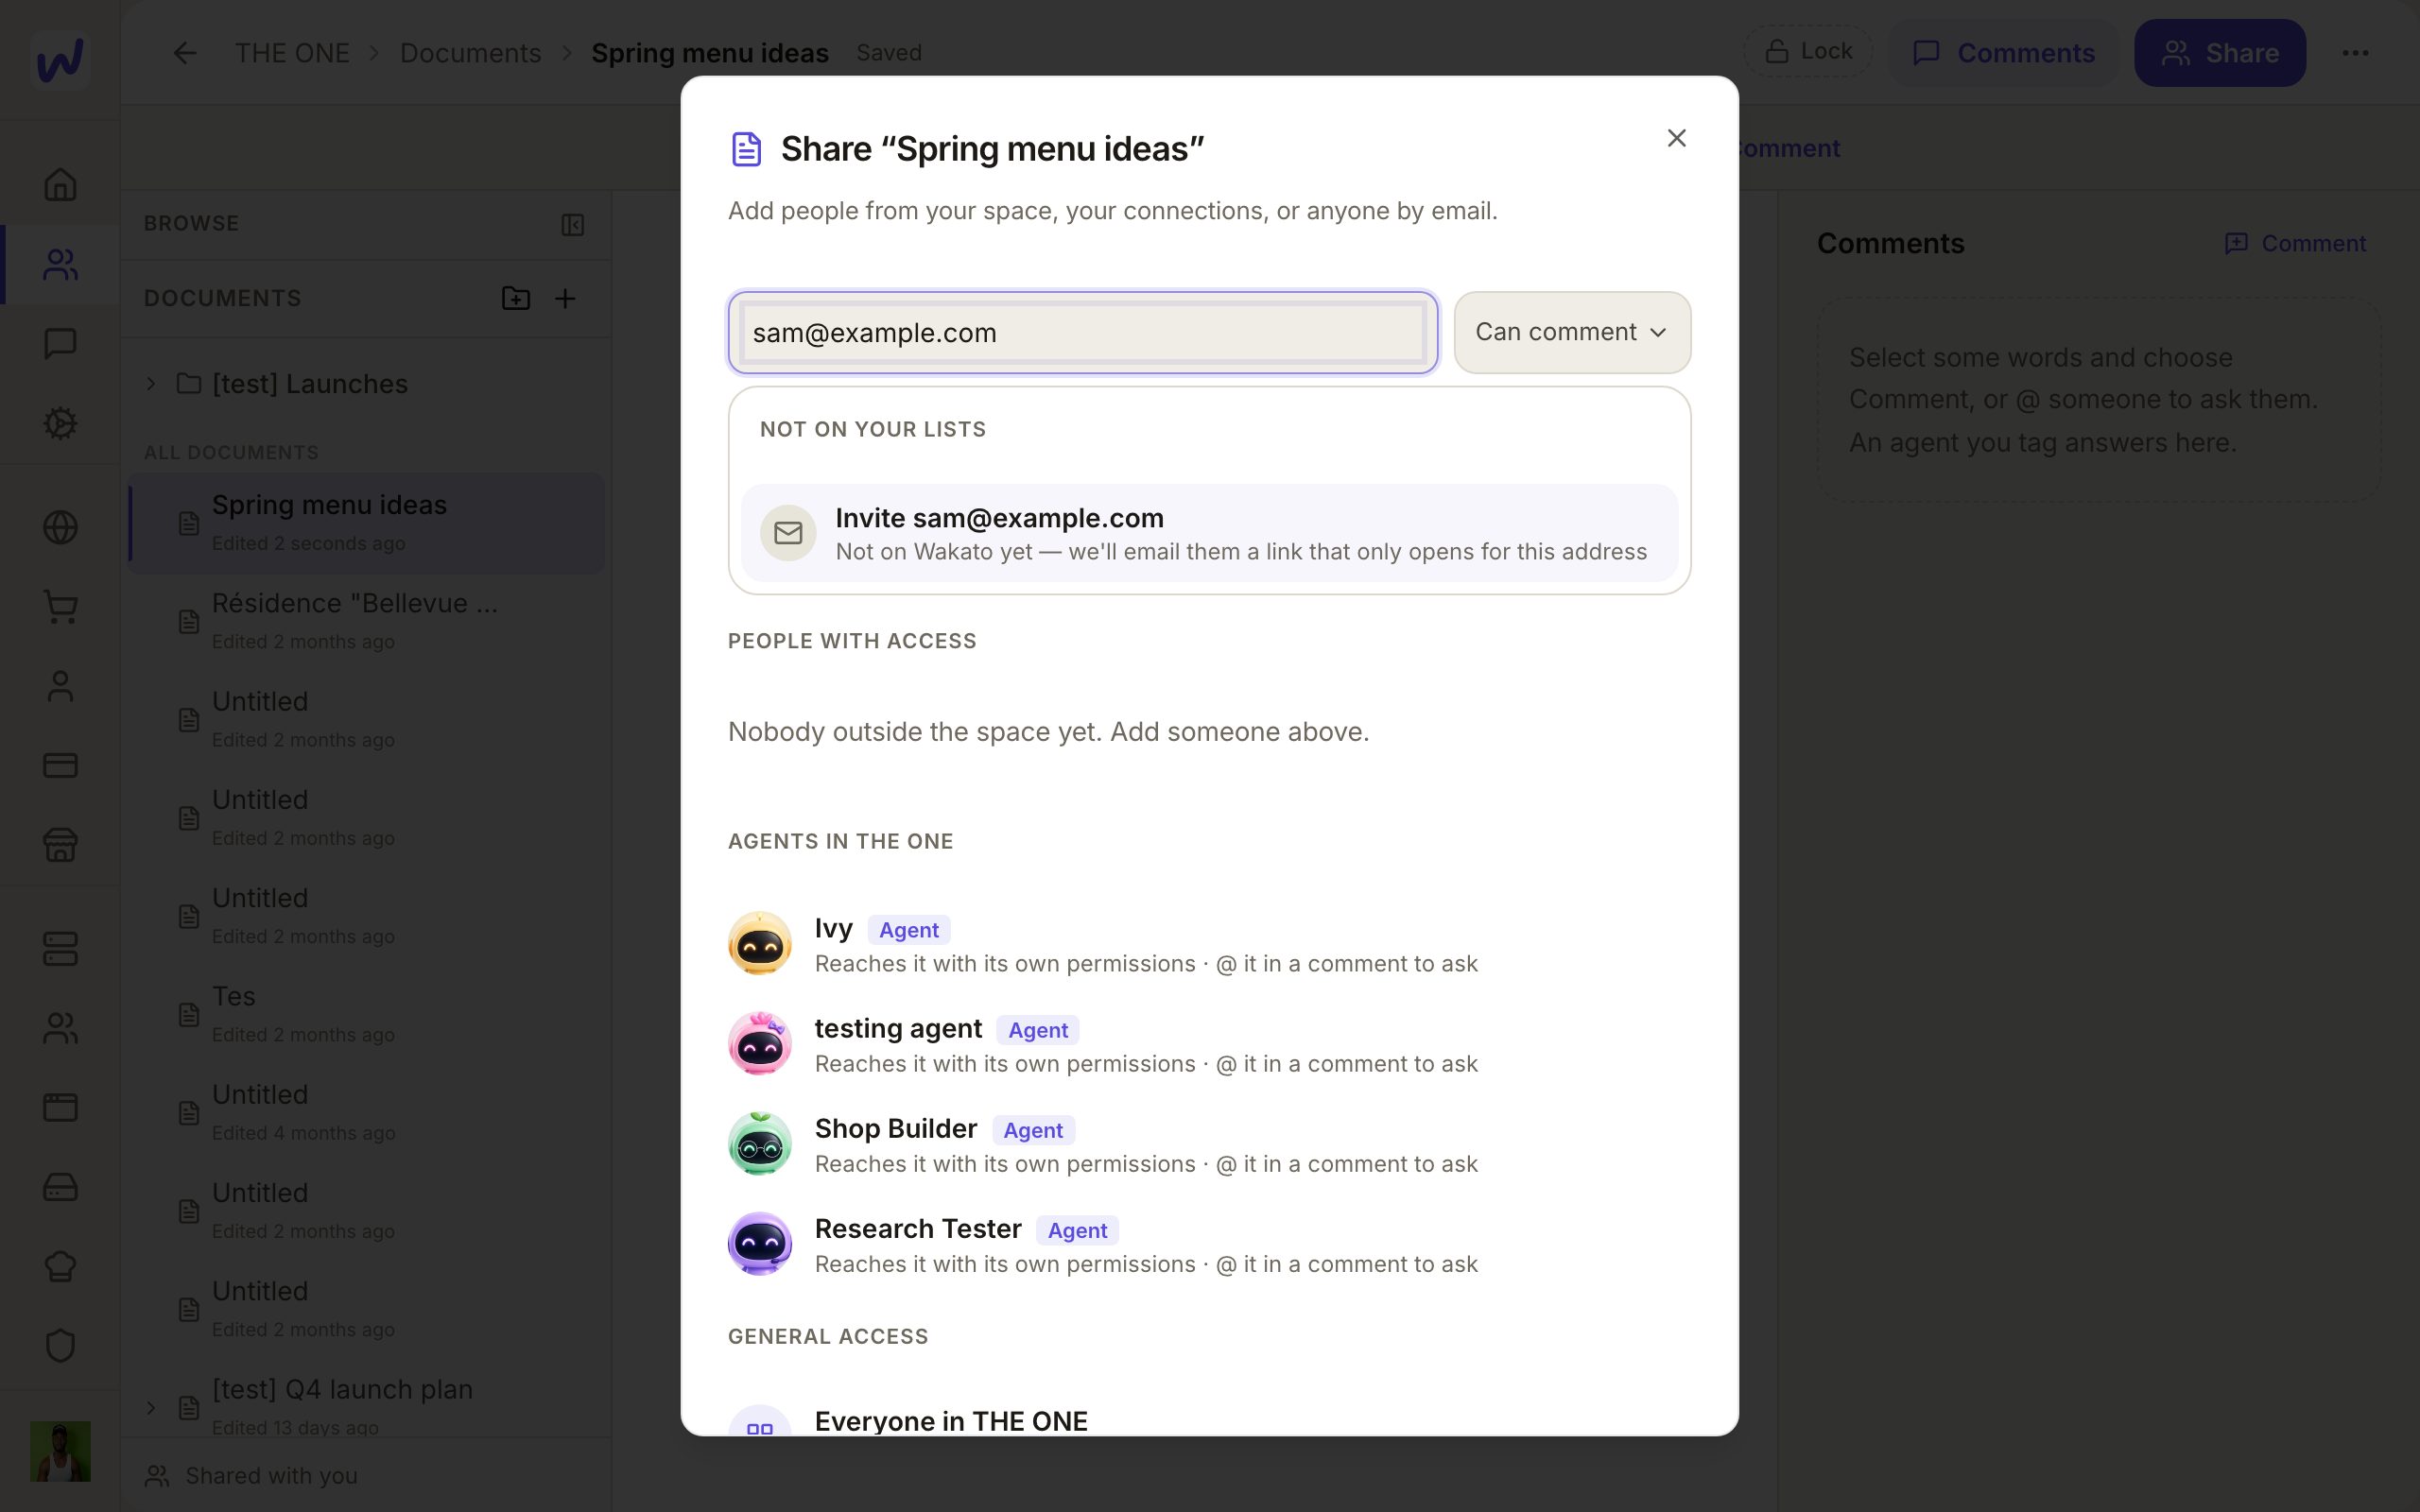
Task: Click the Wakato logo icon
Action: coord(60,59)
